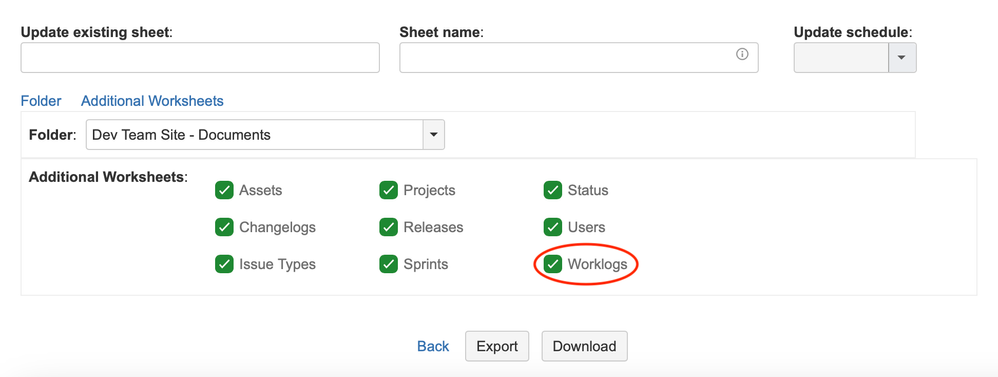Screen dimensions: 998x377
Task: Click the Download button
Action: click(584, 346)
